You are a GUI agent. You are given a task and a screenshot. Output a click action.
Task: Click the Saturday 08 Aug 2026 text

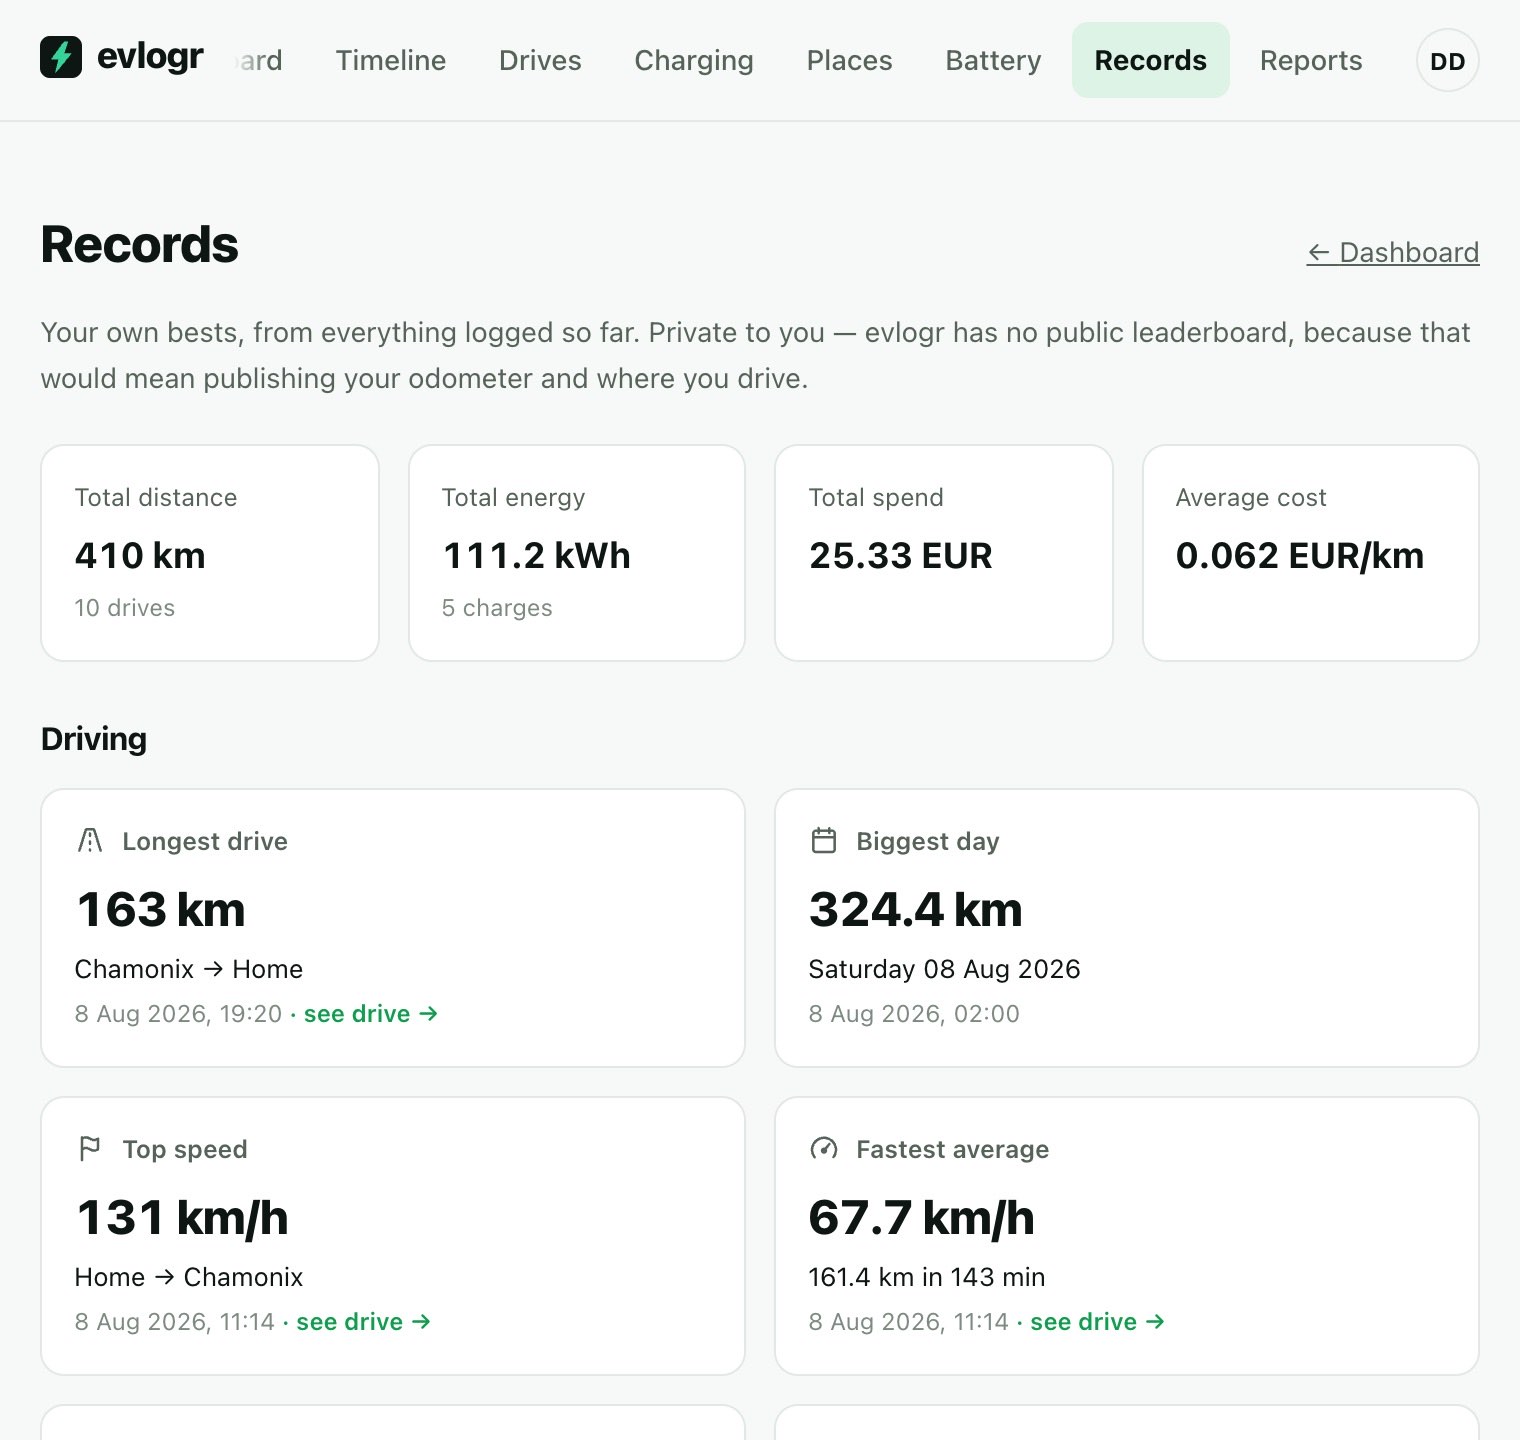coord(944,968)
